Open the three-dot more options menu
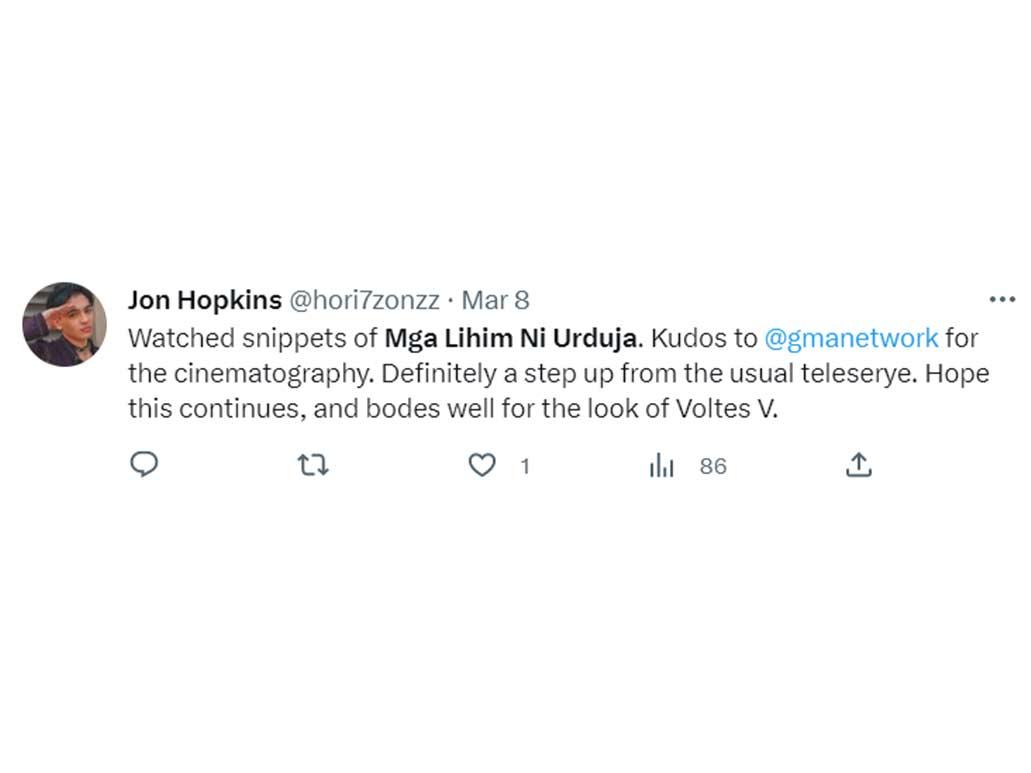Screen dimensions: 1031x773 click(x=1001, y=299)
